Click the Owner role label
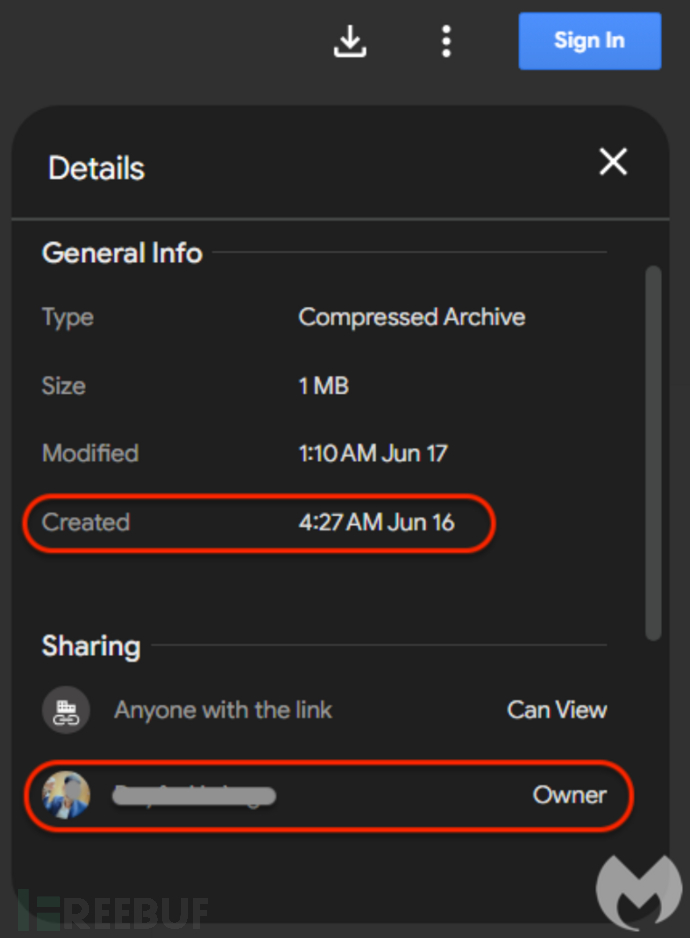Viewport: 690px width, 938px height. click(x=569, y=796)
